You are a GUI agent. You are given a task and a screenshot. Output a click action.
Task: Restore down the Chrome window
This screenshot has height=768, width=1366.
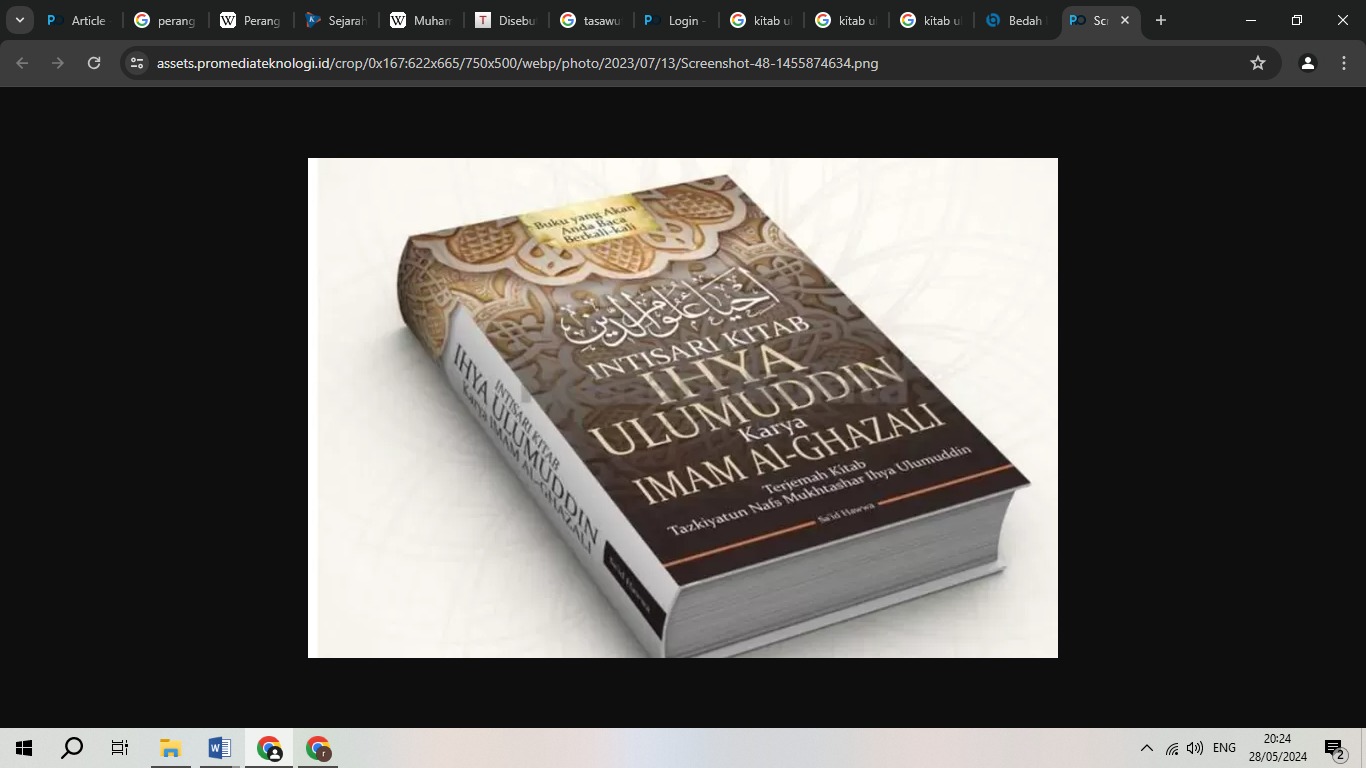click(1296, 20)
